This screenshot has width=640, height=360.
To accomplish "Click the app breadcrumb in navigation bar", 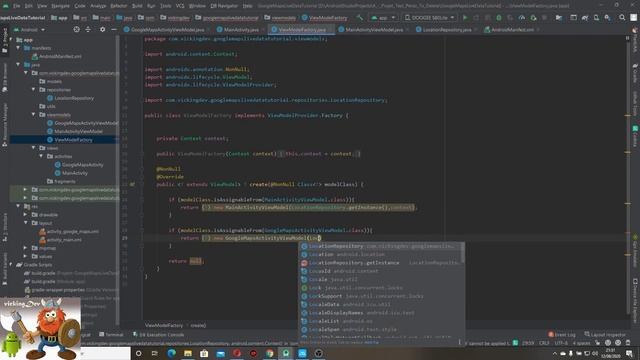I will click(60, 18).
